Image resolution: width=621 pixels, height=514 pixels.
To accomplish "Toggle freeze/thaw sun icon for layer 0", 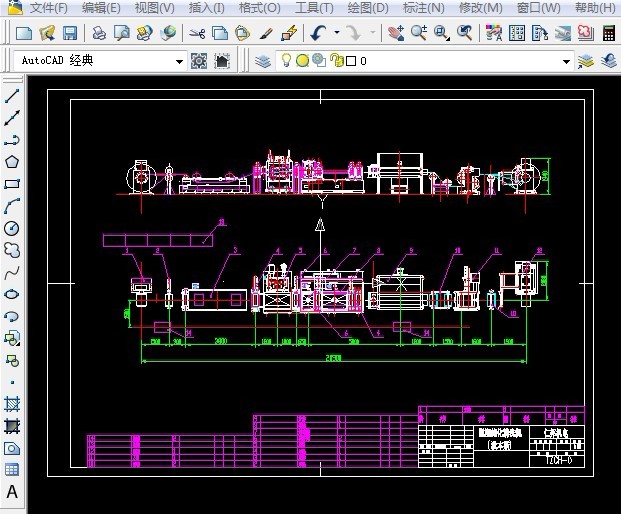I will tap(302, 61).
